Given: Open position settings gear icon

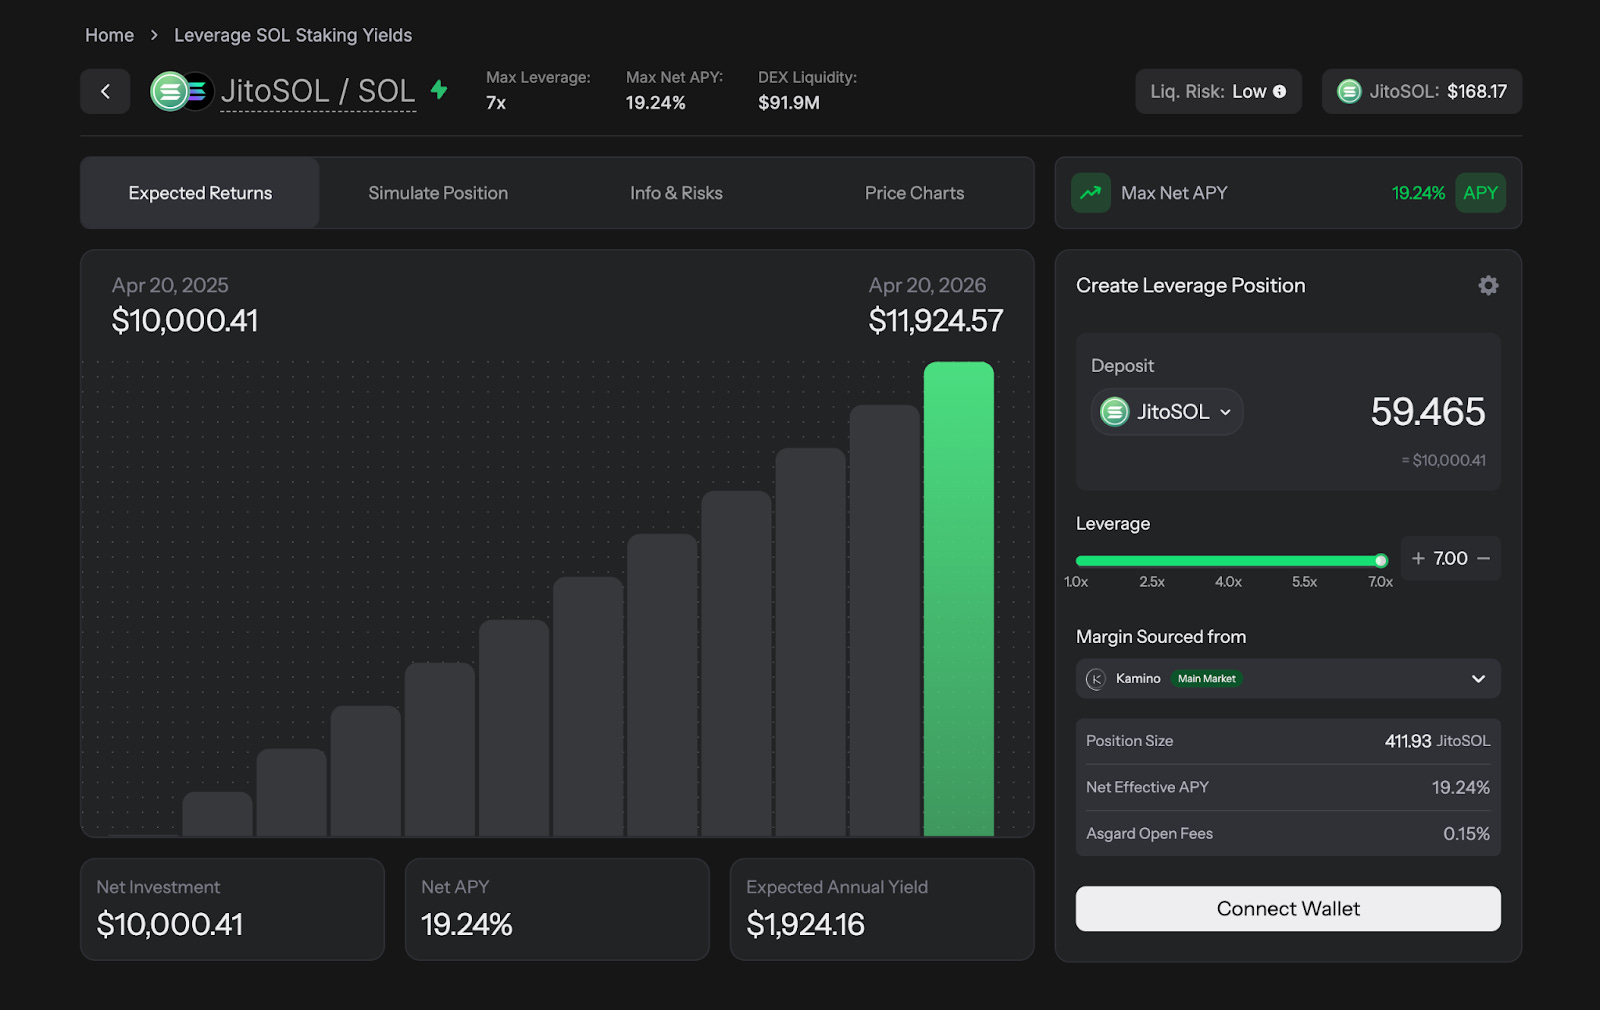Looking at the screenshot, I should [x=1488, y=286].
